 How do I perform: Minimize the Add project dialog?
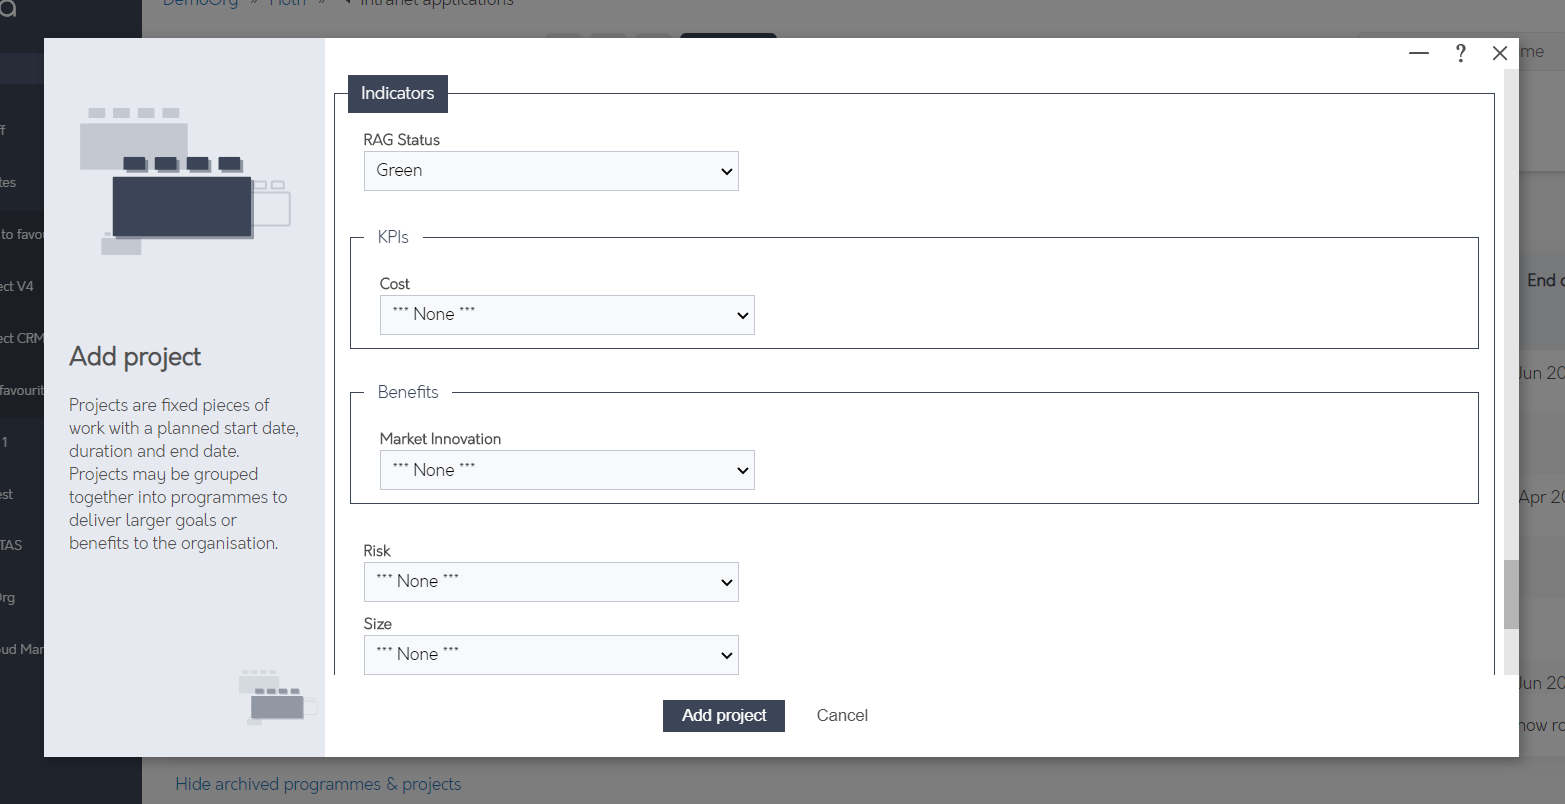pyautogui.click(x=1418, y=53)
